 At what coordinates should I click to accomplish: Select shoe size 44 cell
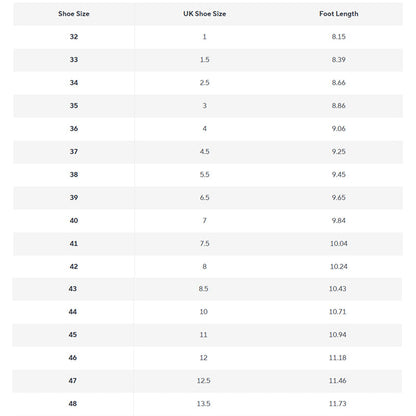coord(73,312)
